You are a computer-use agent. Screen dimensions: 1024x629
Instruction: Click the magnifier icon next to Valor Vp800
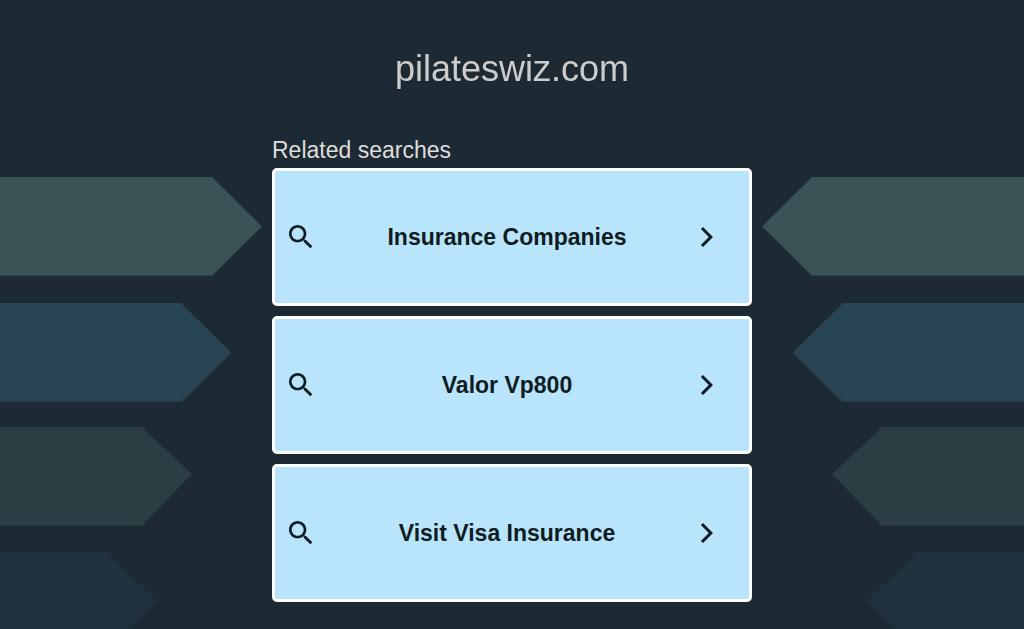coord(300,385)
